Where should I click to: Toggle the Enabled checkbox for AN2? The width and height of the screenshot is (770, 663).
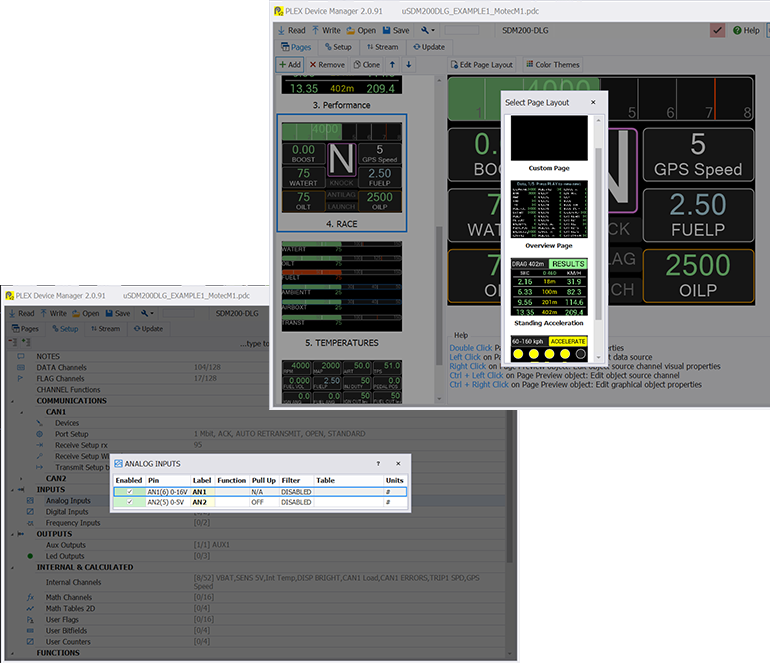coord(130,502)
